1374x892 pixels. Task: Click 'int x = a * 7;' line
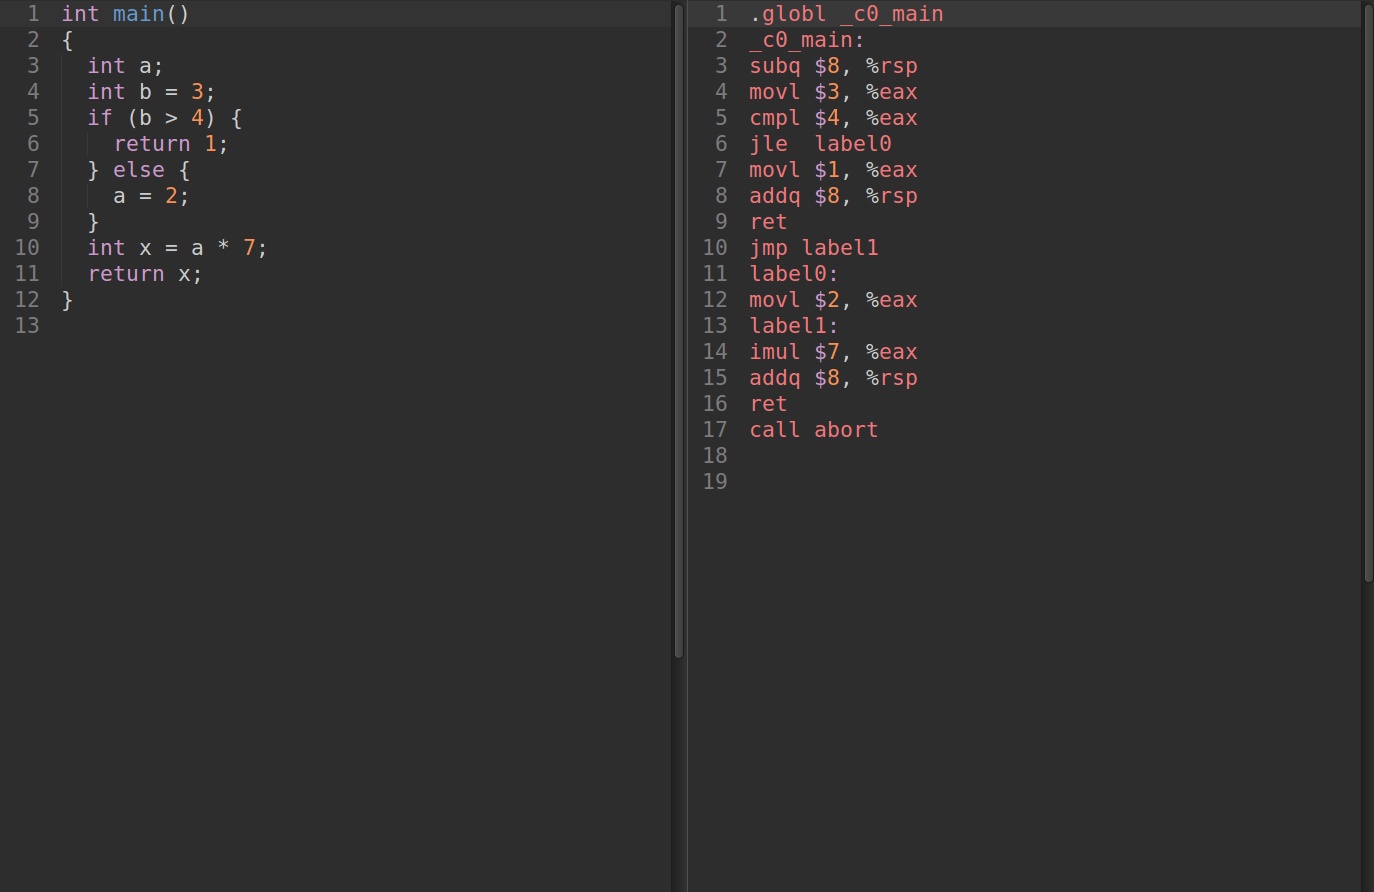(177, 248)
